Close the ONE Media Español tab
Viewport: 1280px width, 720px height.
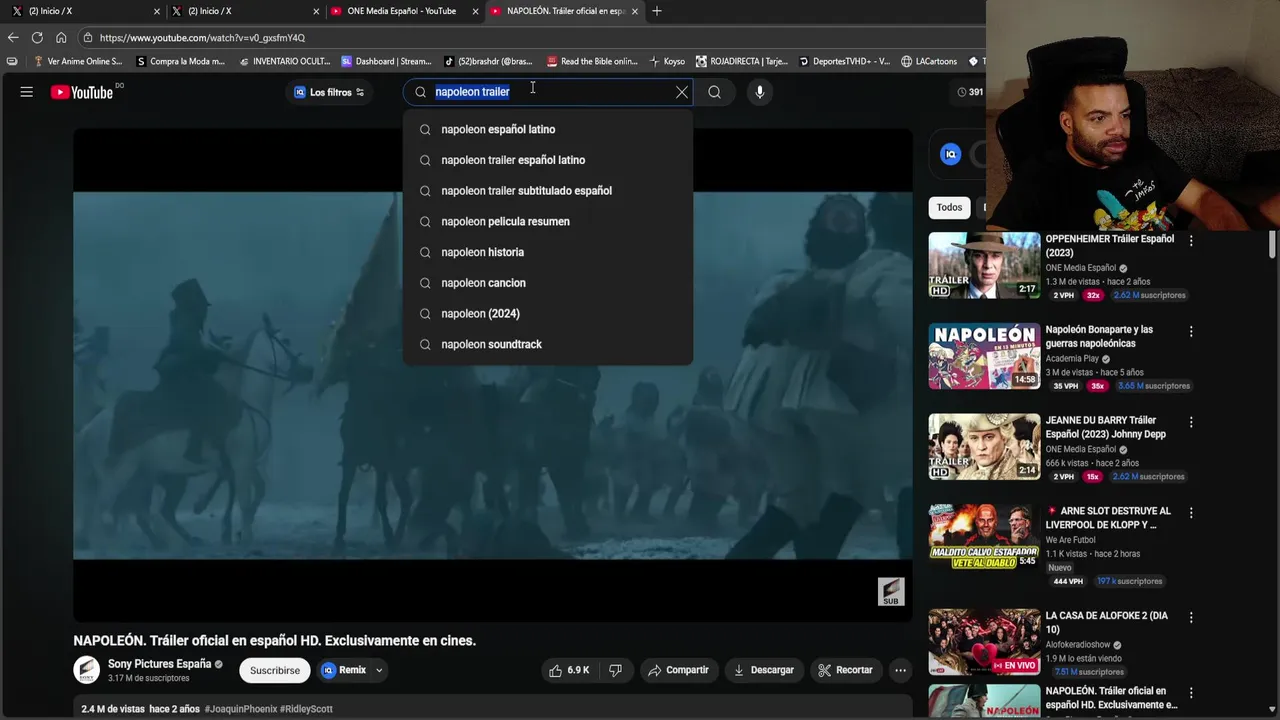click(x=475, y=11)
